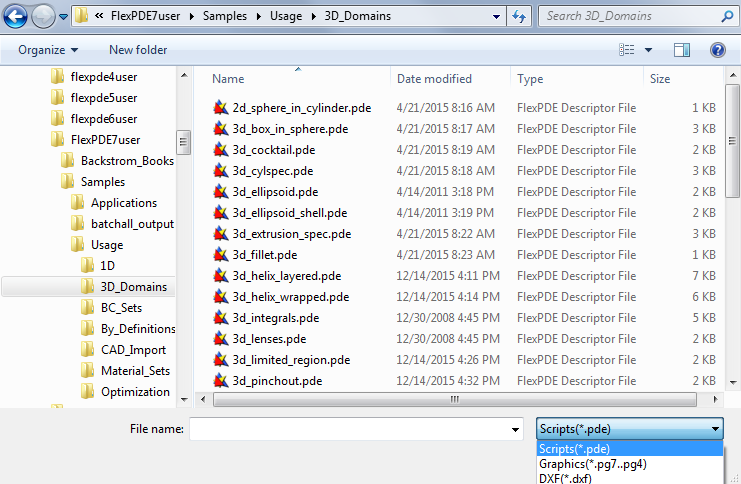This screenshot has width=741, height=484.
Task: Click the Scripts(*.pde) file type combo box
Action: [x=630, y=429]
